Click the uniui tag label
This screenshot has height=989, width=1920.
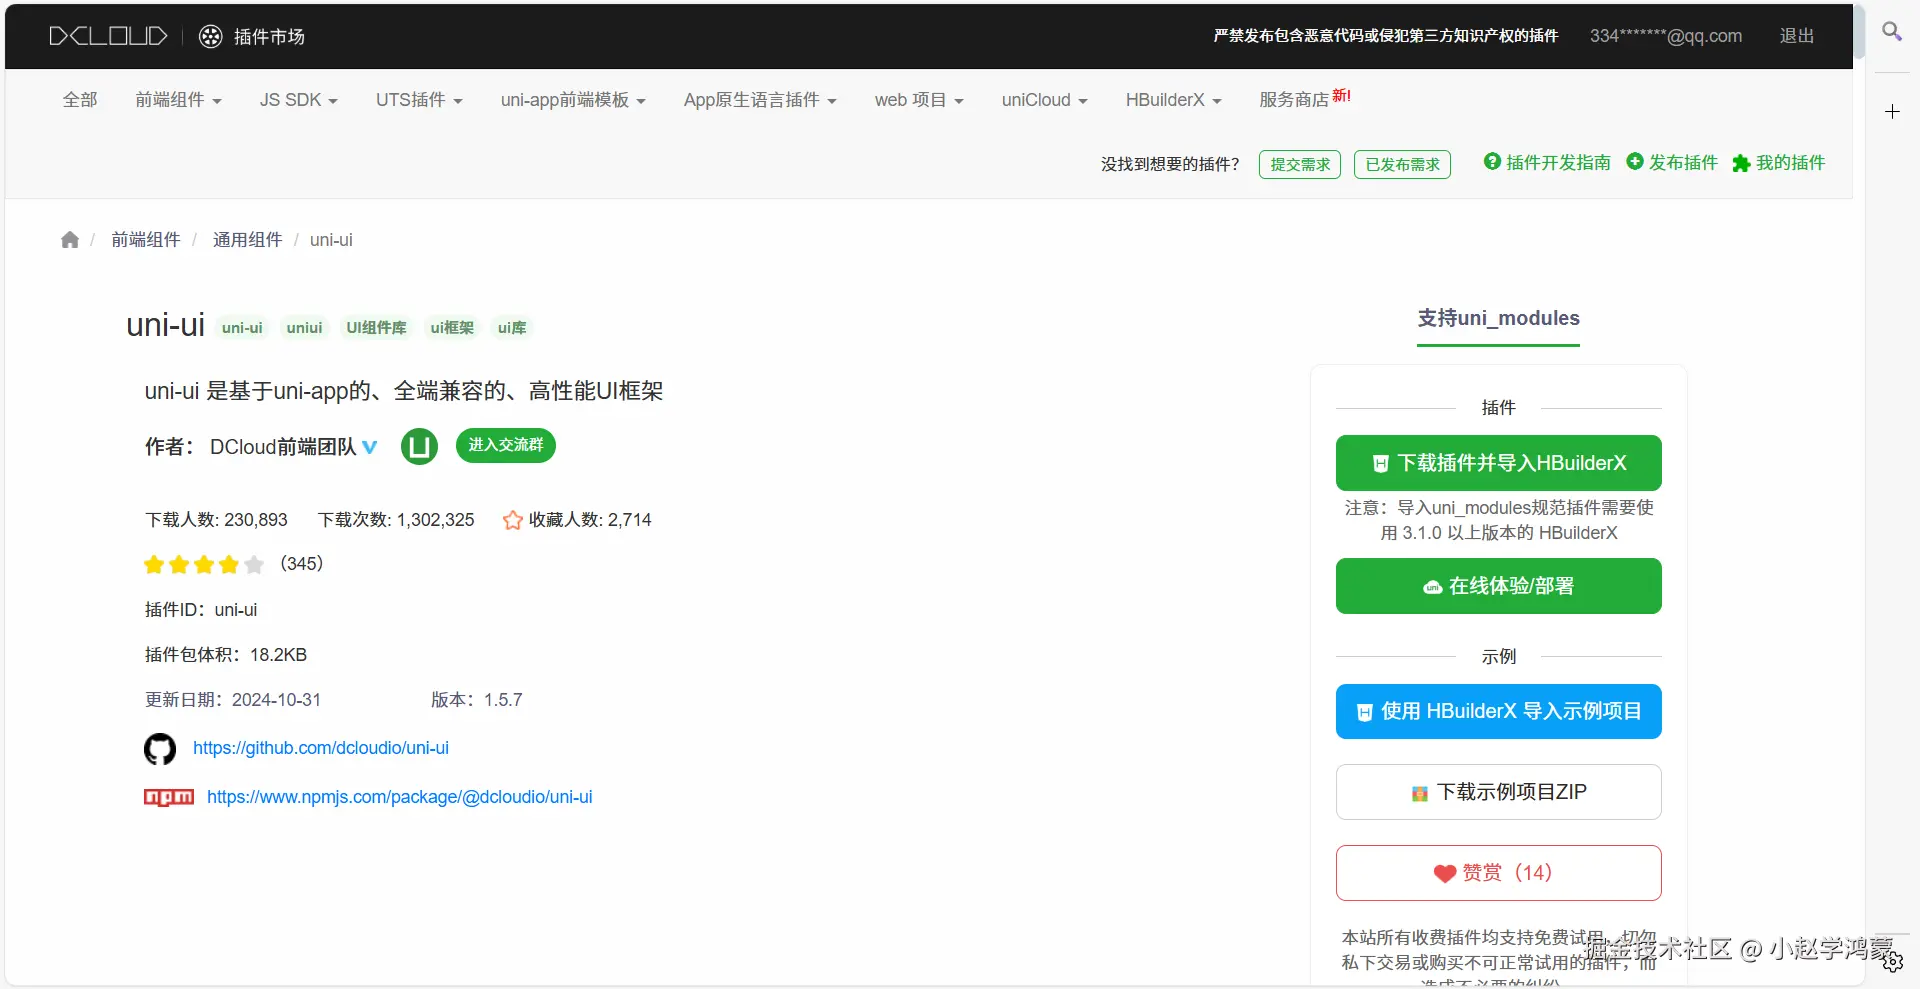click(304, 328)
